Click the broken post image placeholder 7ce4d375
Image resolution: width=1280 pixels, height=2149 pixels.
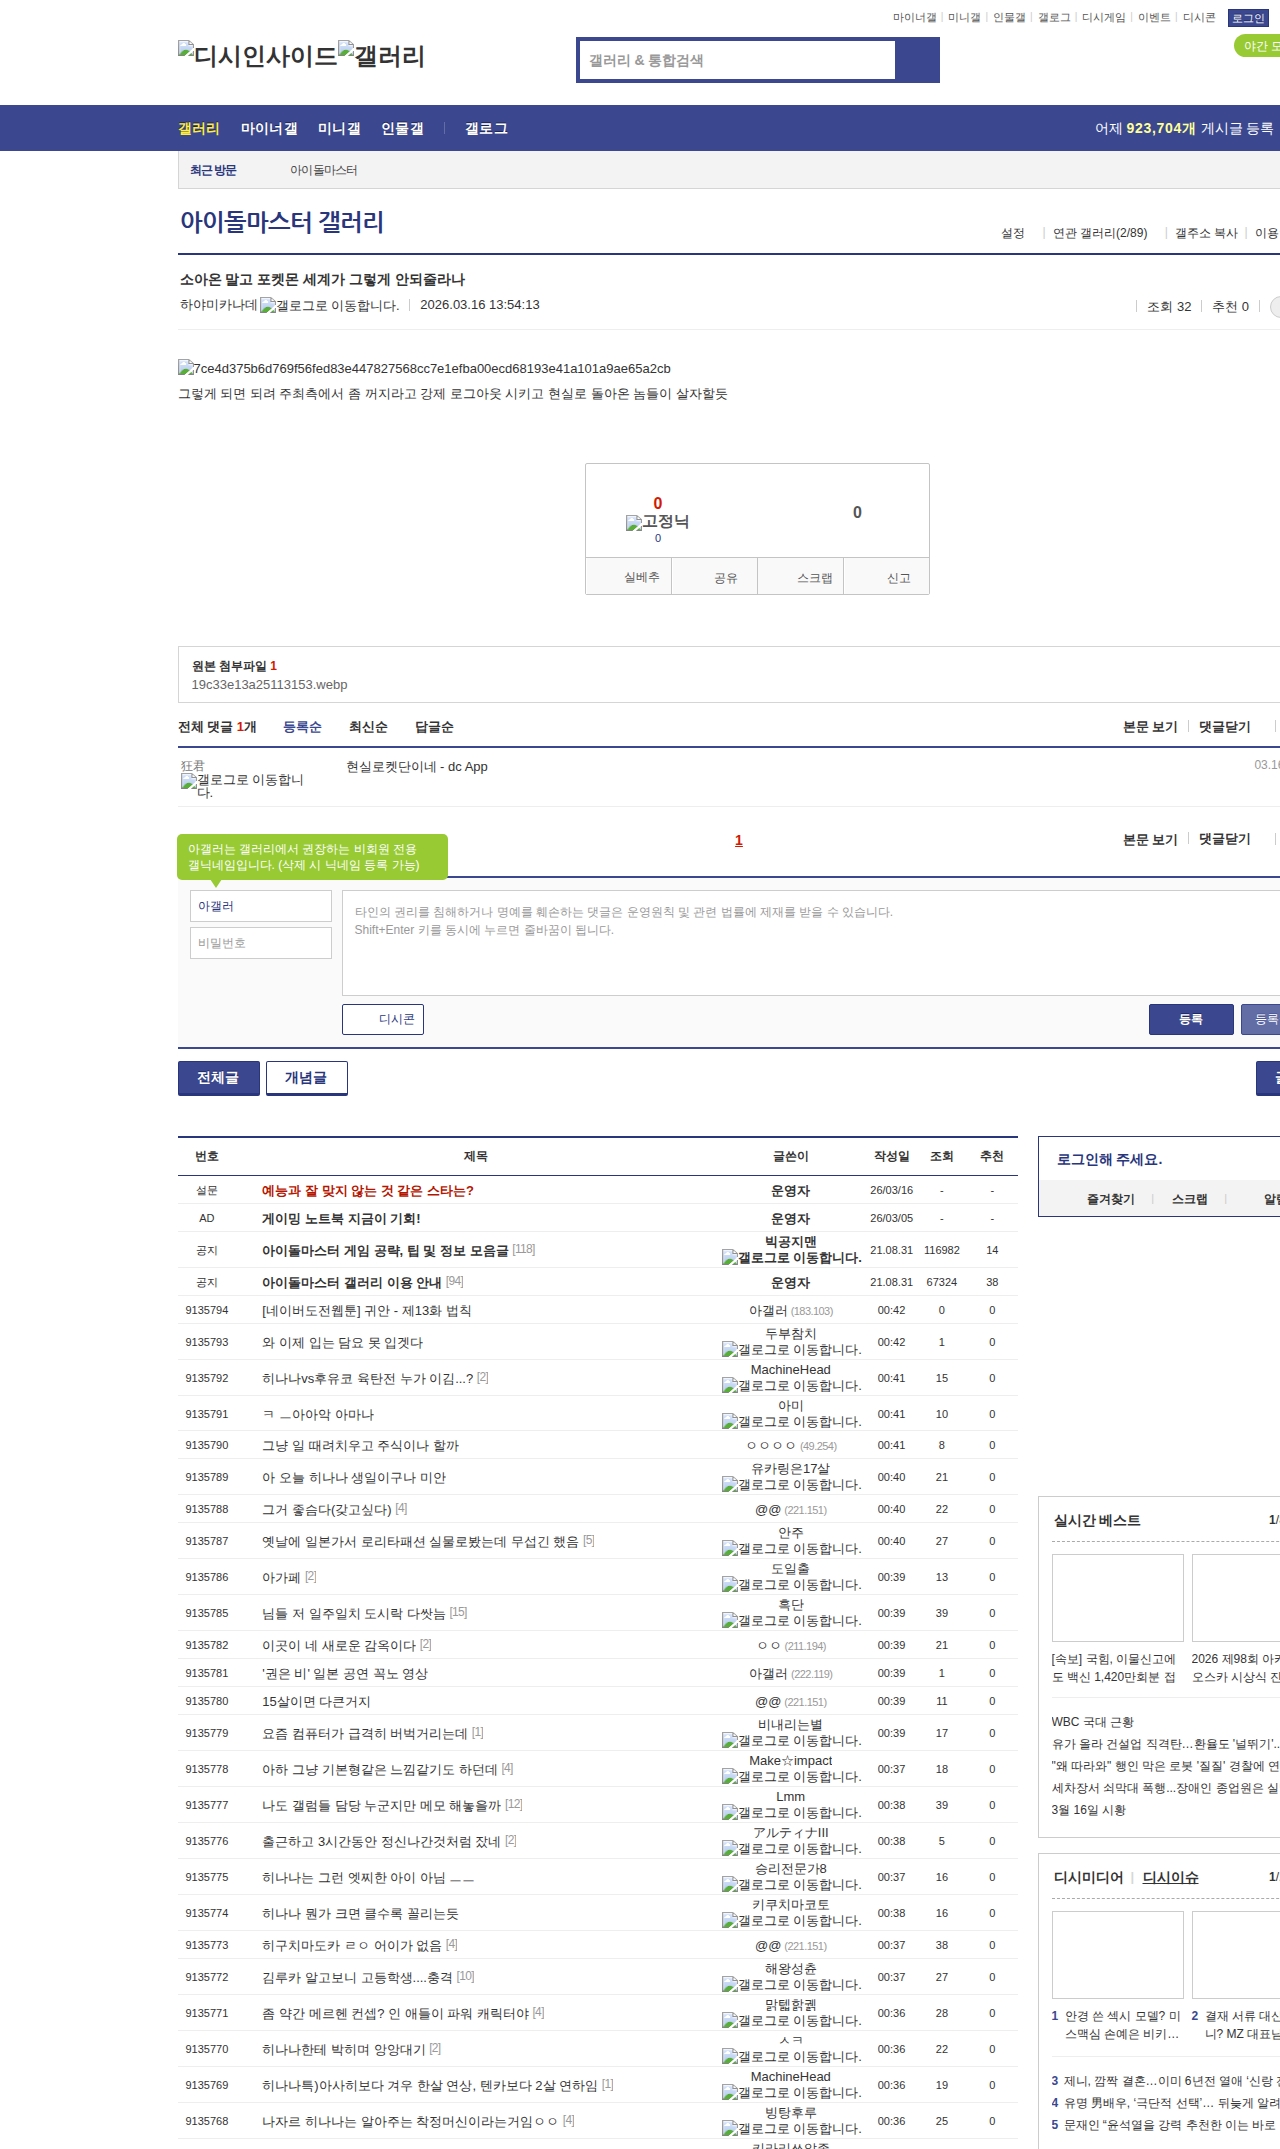(x=424, y=369)
